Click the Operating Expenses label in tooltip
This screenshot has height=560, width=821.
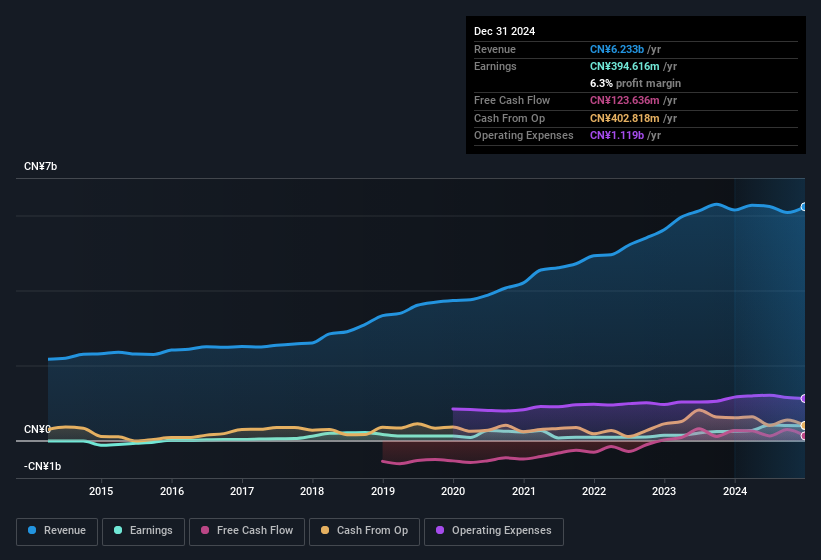click(x=524, y=136)
